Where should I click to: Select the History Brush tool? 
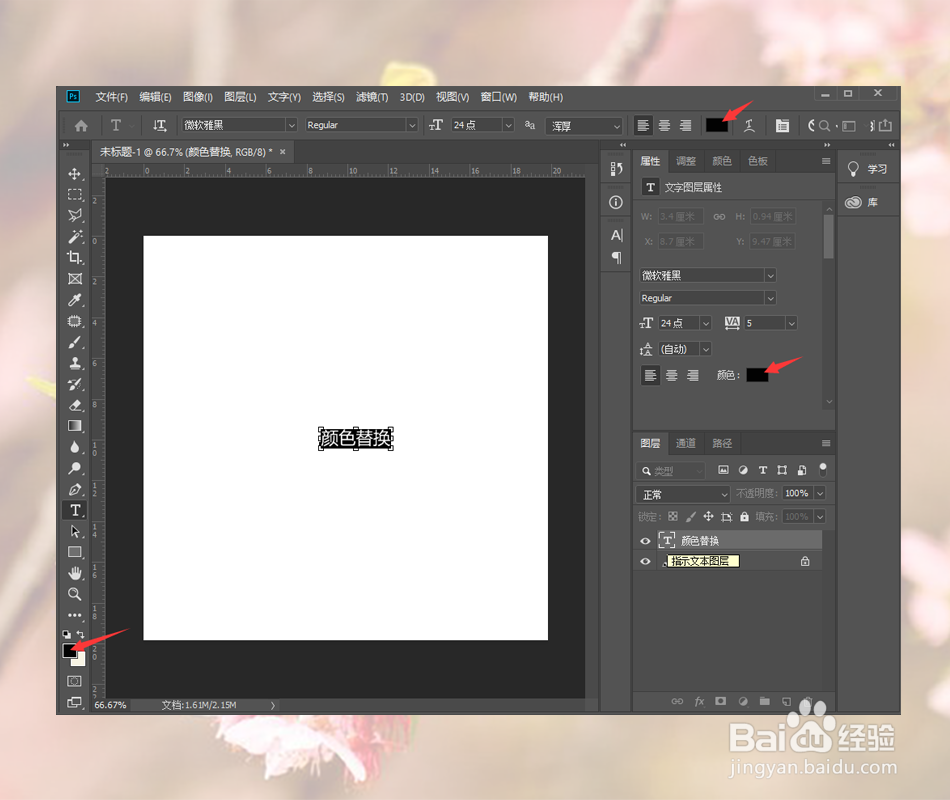coord(75,384)
